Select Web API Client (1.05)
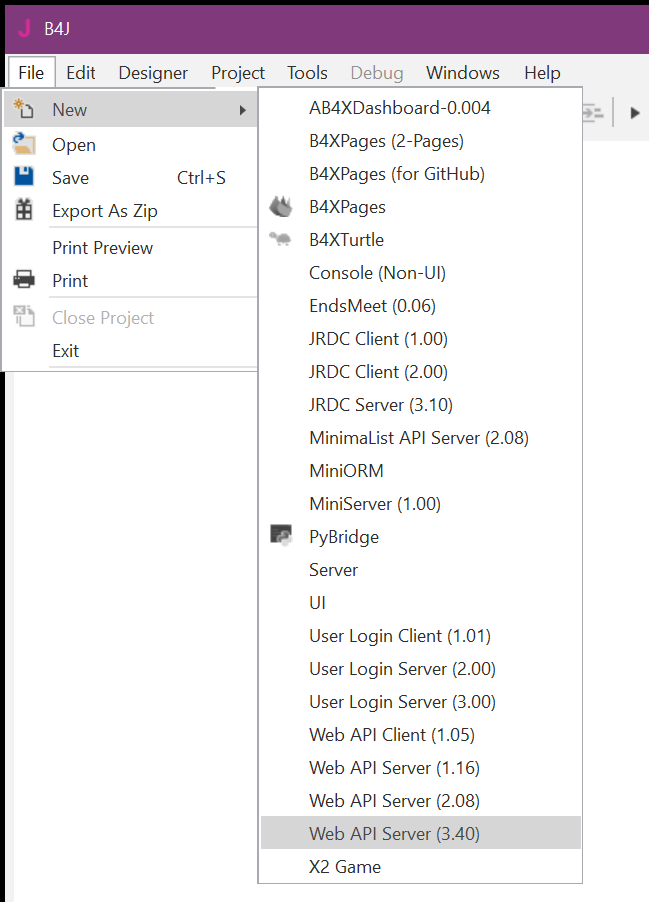 (421, 734)
